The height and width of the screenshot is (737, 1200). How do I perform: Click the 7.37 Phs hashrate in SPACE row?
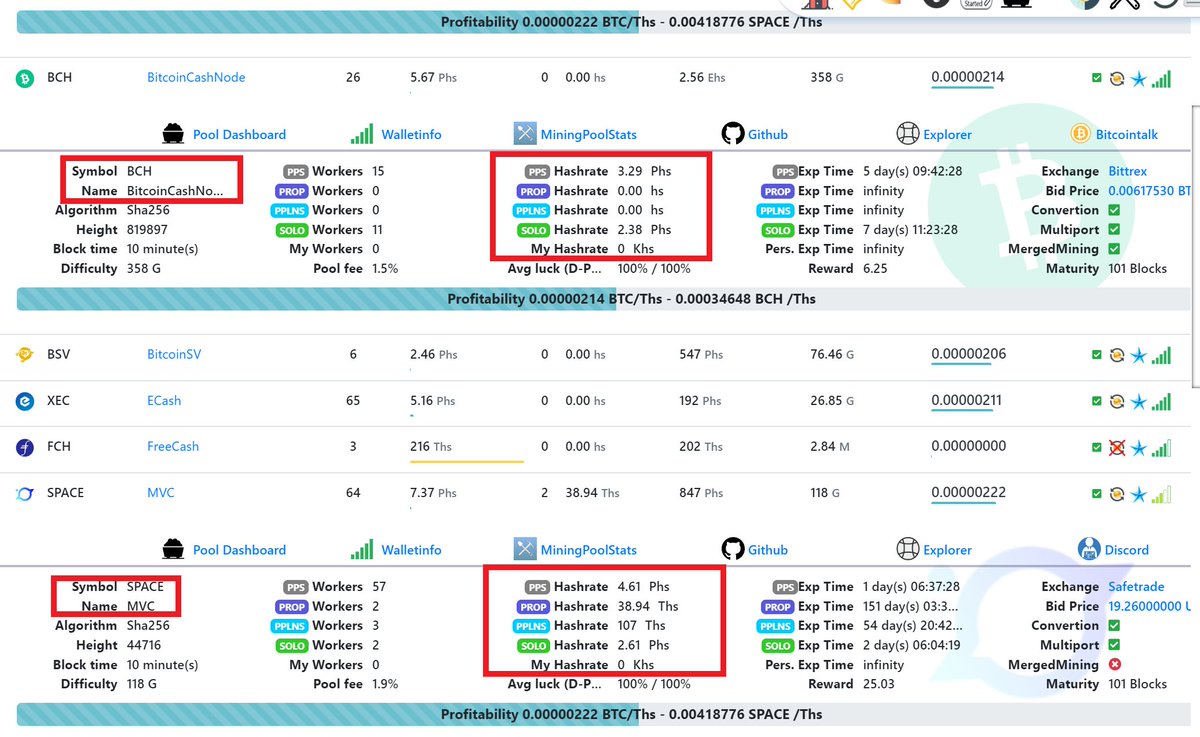pos(433,492)
